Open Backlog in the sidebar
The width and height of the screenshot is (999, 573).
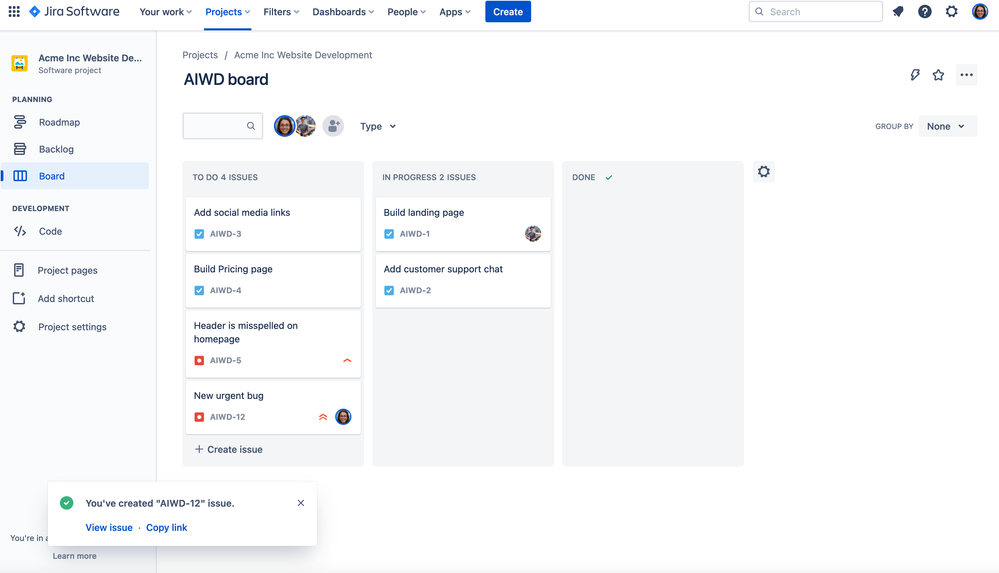75,149
